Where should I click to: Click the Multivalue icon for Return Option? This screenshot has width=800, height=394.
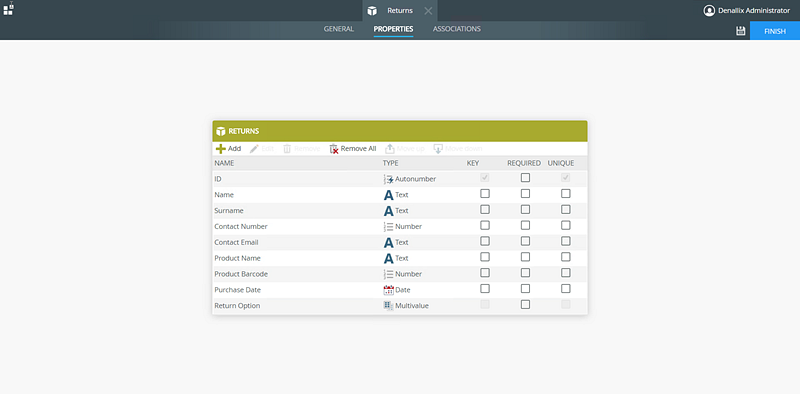(388, 306)
